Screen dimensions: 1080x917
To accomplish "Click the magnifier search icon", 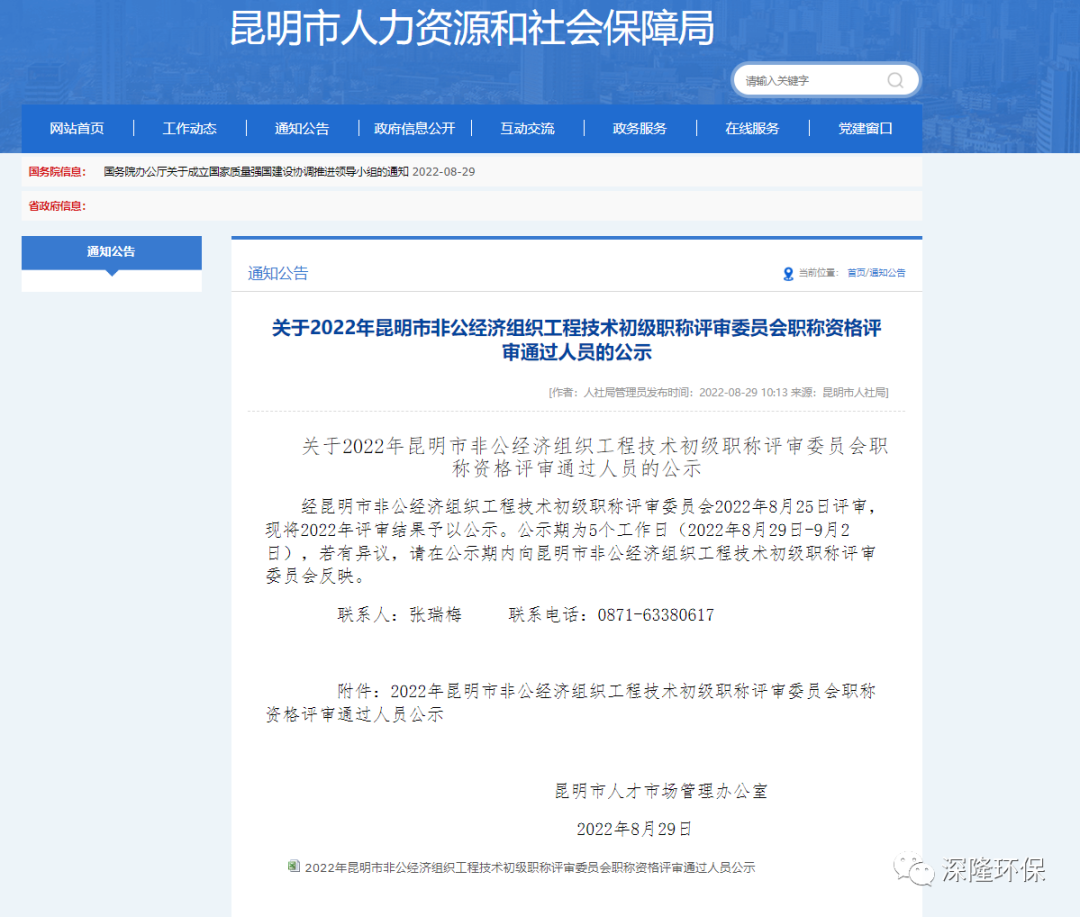I will [x=895, y=81].
